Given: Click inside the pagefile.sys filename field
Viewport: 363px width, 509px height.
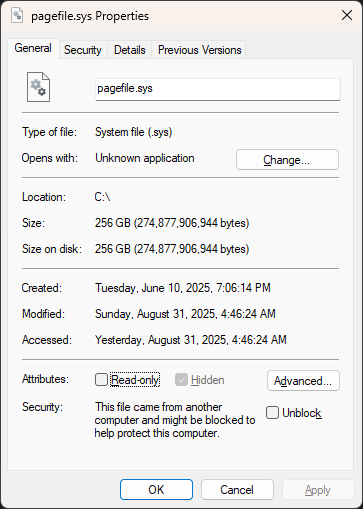Looking at the screenshot, I should click(x=218, y=89).
